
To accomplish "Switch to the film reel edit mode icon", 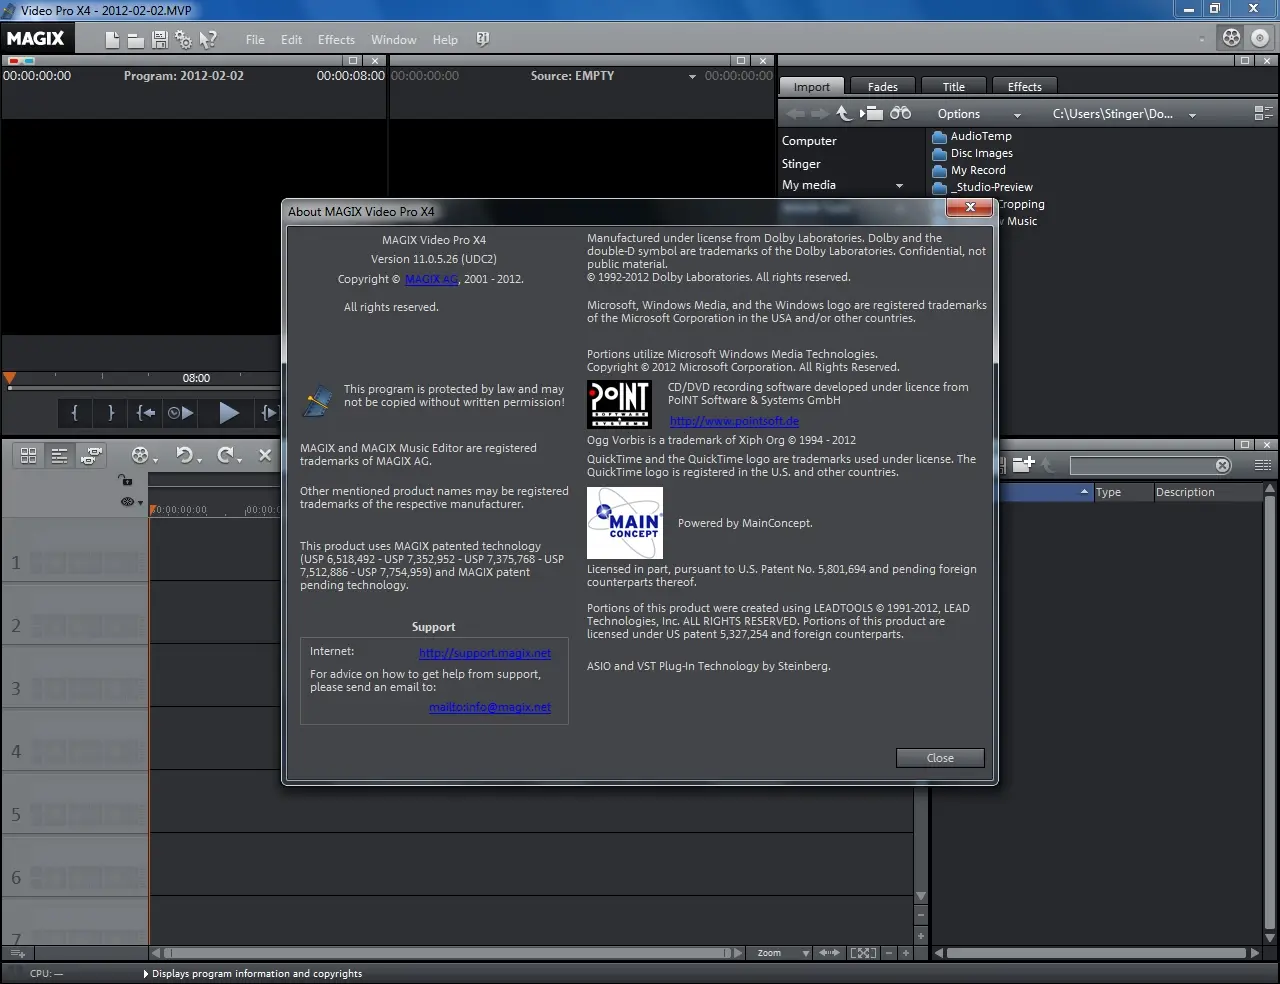I will (1232, 38).
